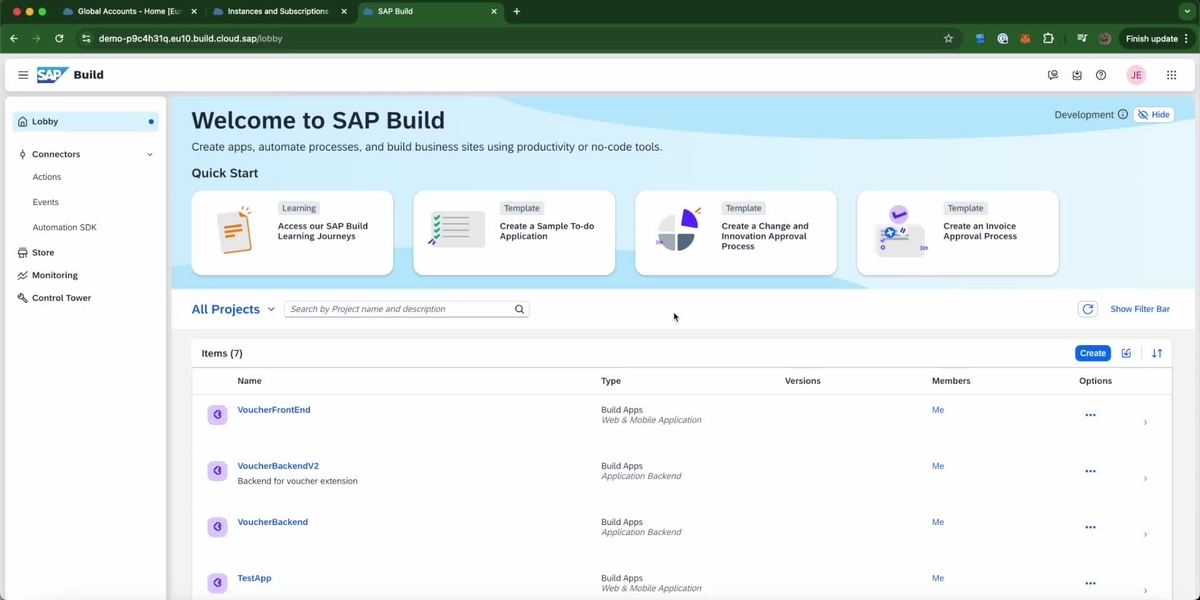1200x600 pixels.
Task: Click the VoucherBackendV2 project icon
Action: tap(217, 471)
